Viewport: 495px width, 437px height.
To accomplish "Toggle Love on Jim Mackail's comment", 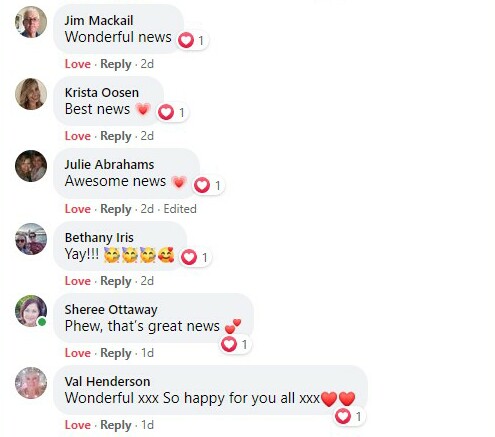I will [78, 64].
